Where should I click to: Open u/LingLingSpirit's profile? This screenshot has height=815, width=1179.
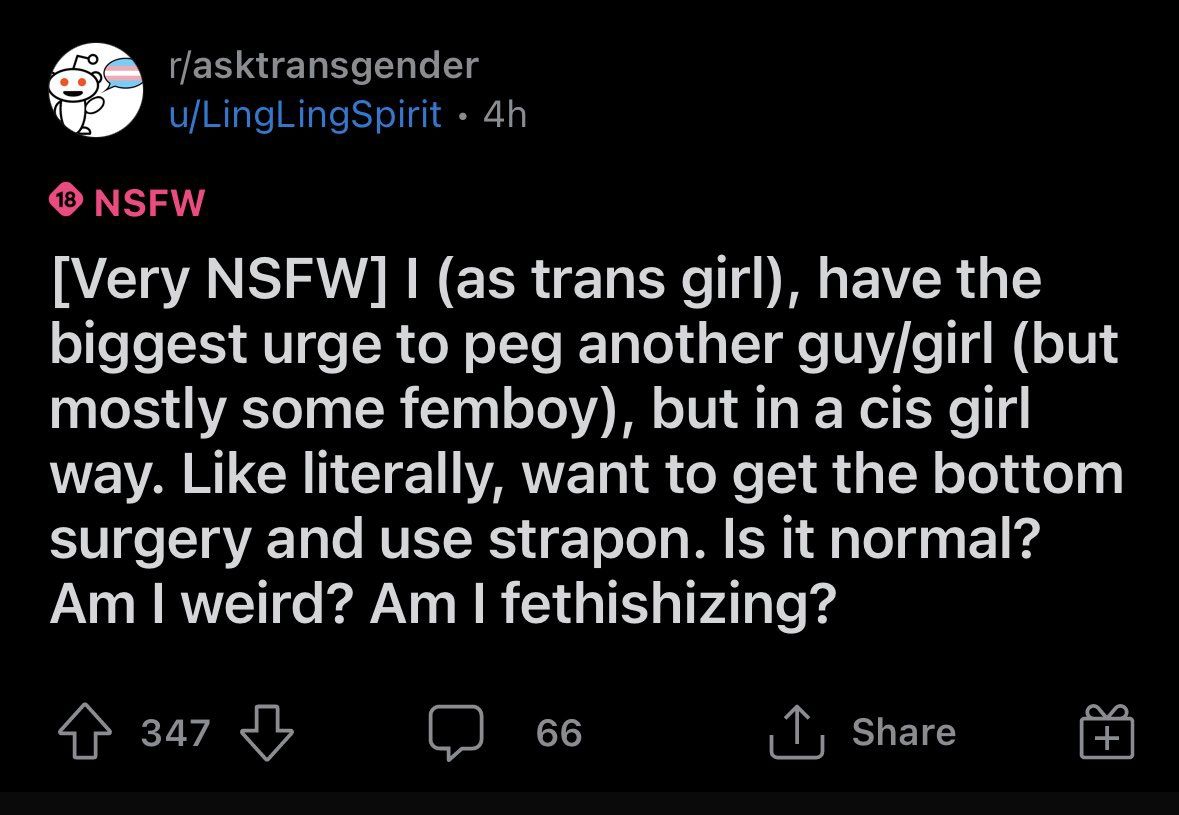pos(305,114)
